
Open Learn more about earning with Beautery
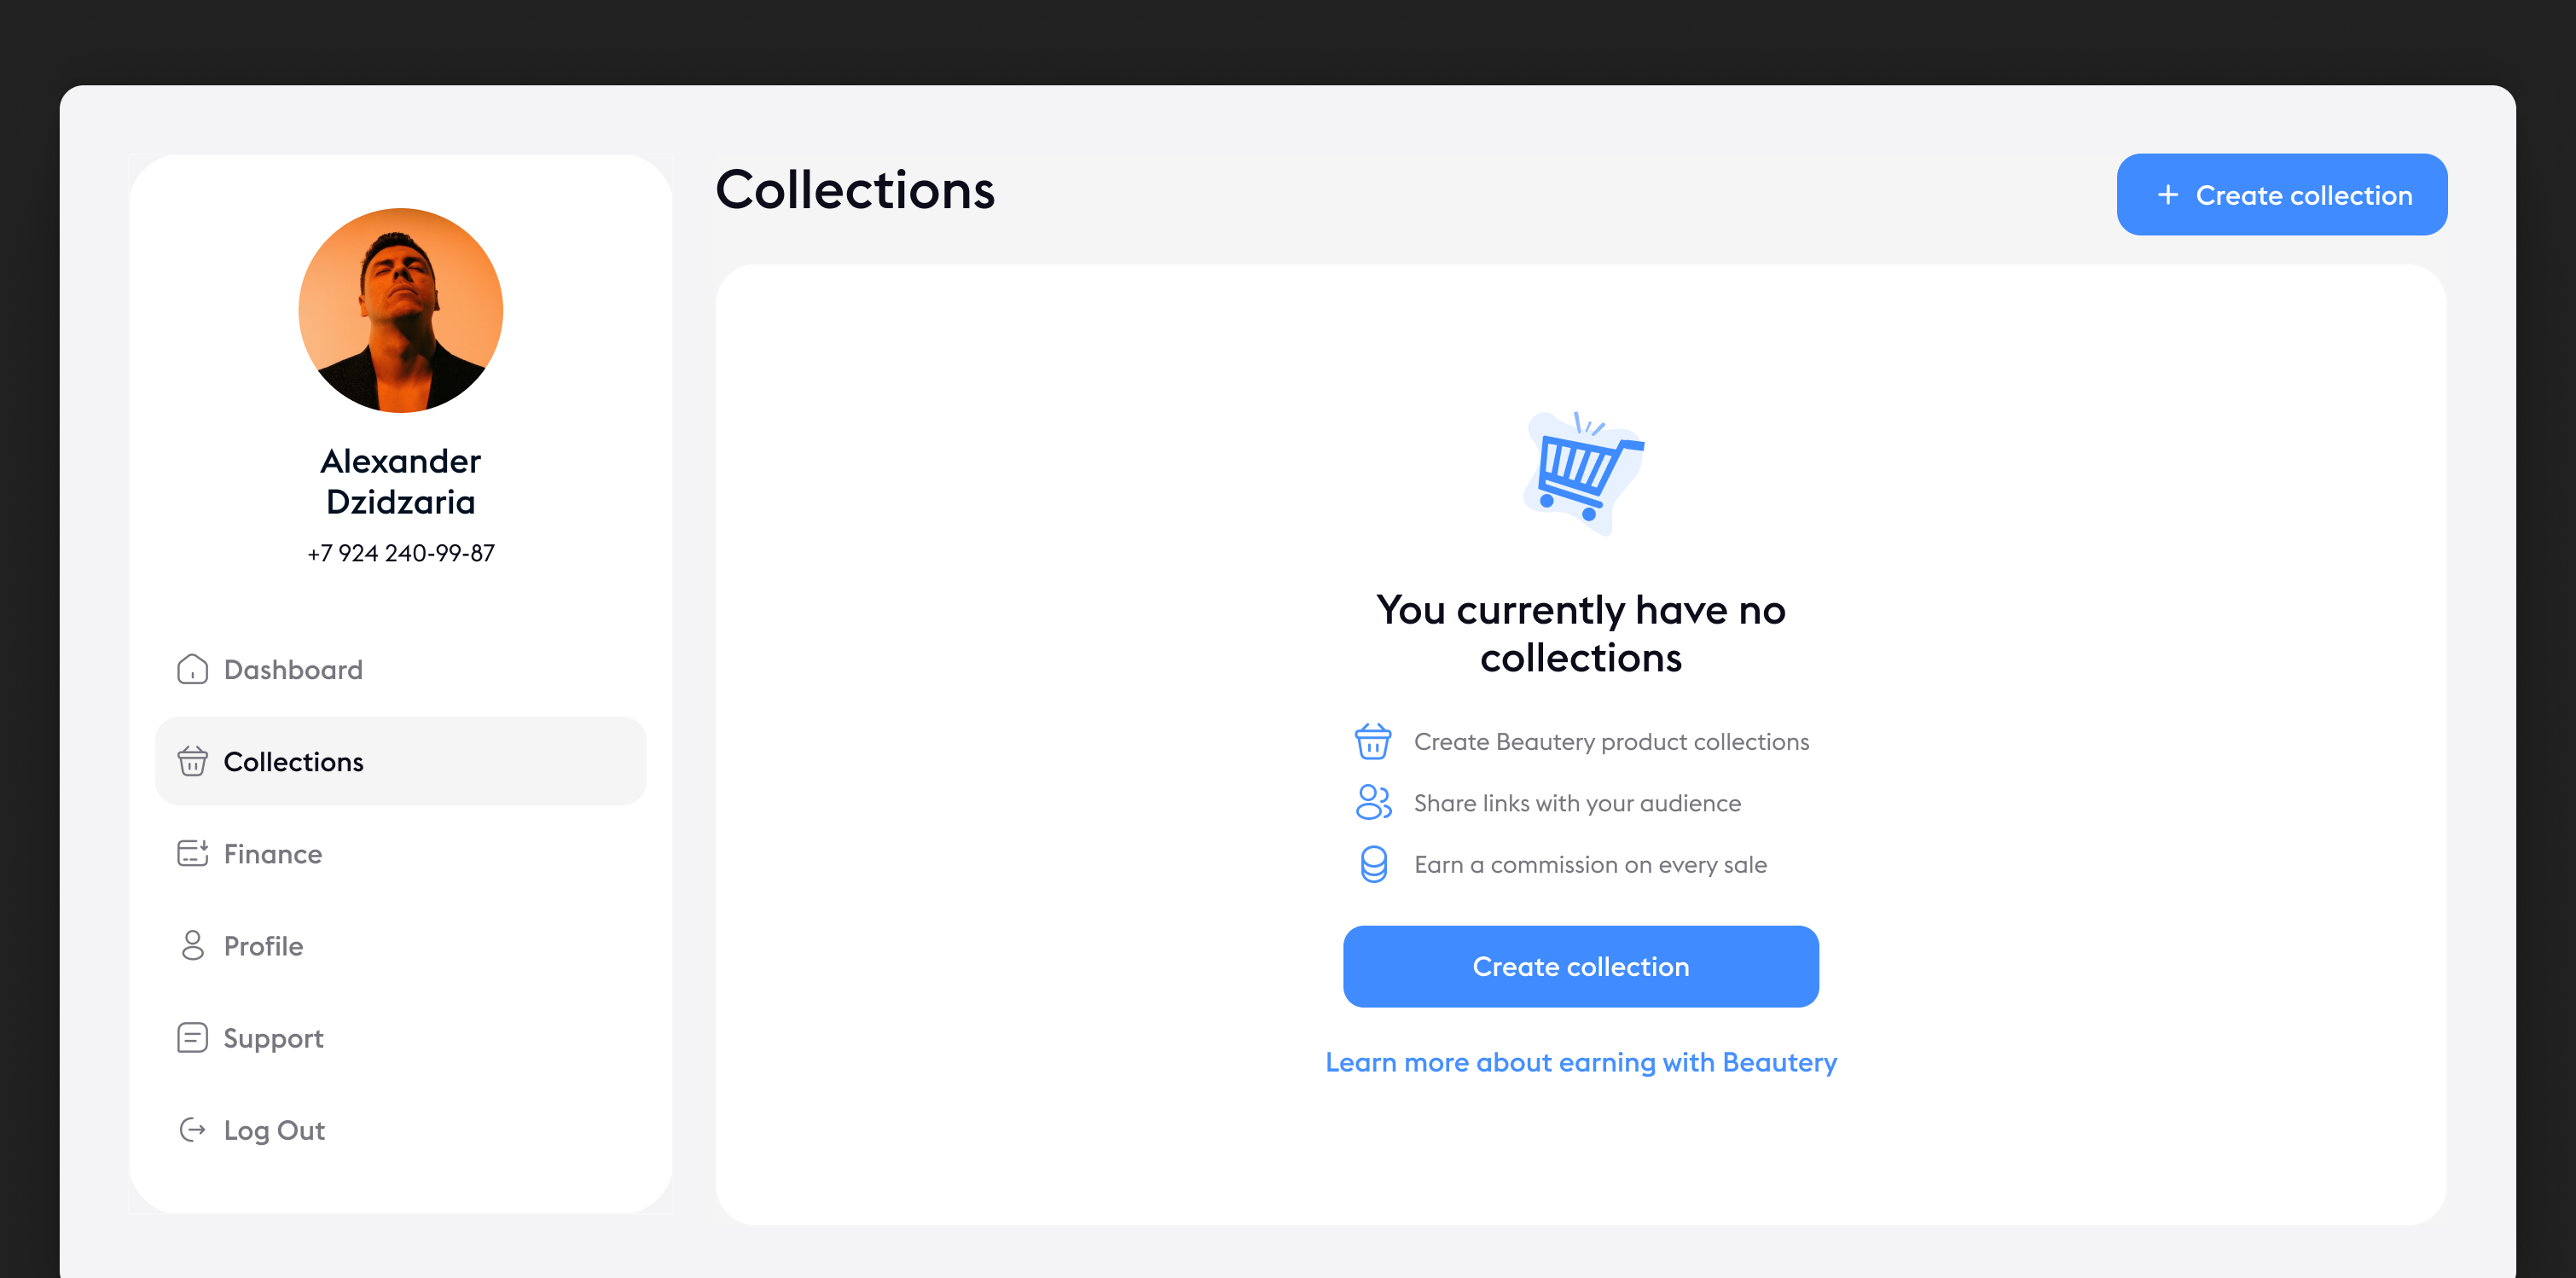click(x=1580, y=1062)
